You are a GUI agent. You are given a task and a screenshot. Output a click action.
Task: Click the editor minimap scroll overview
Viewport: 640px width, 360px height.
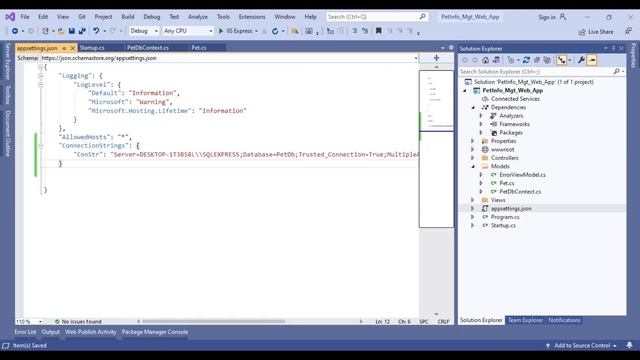click(x=436, y=149)
